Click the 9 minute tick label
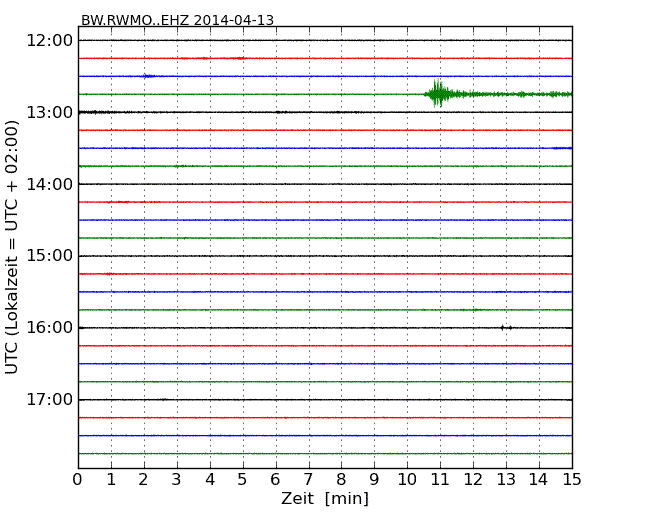650x520 pixels. (374, 480)
